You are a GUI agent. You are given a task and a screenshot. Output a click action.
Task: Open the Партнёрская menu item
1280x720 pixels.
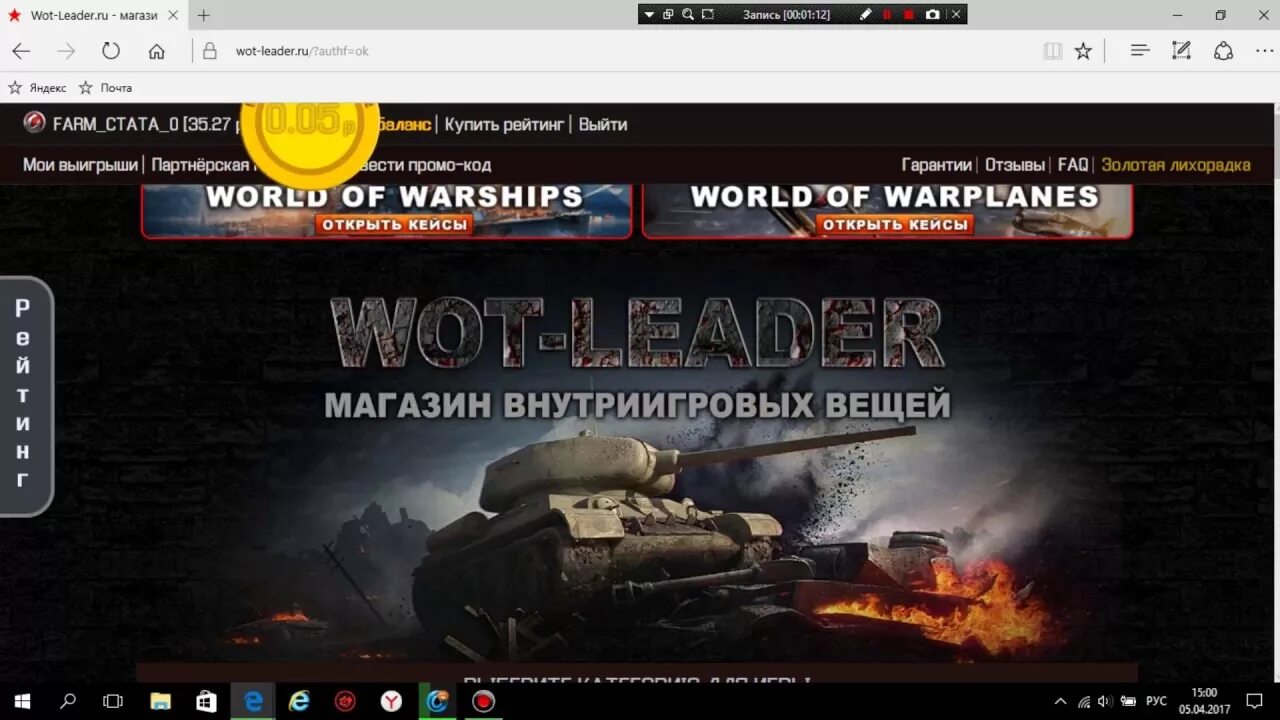[199, 165]
